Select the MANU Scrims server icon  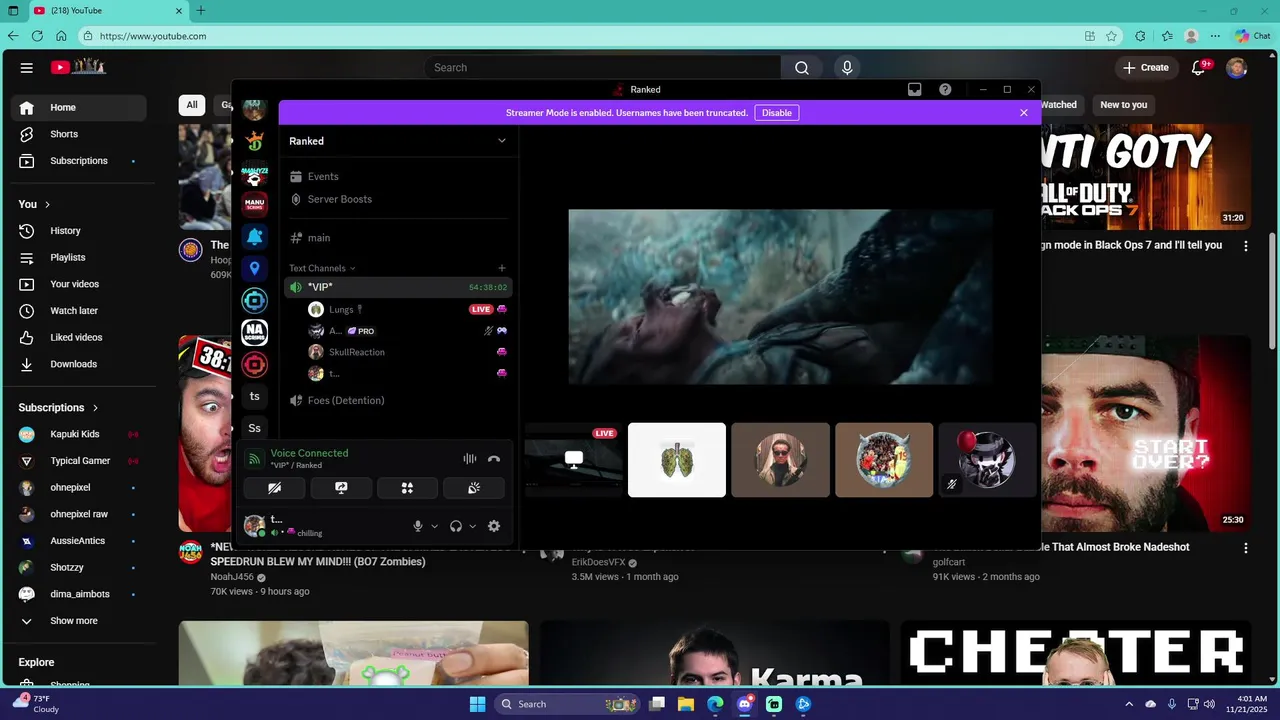[x=255, y=204]
